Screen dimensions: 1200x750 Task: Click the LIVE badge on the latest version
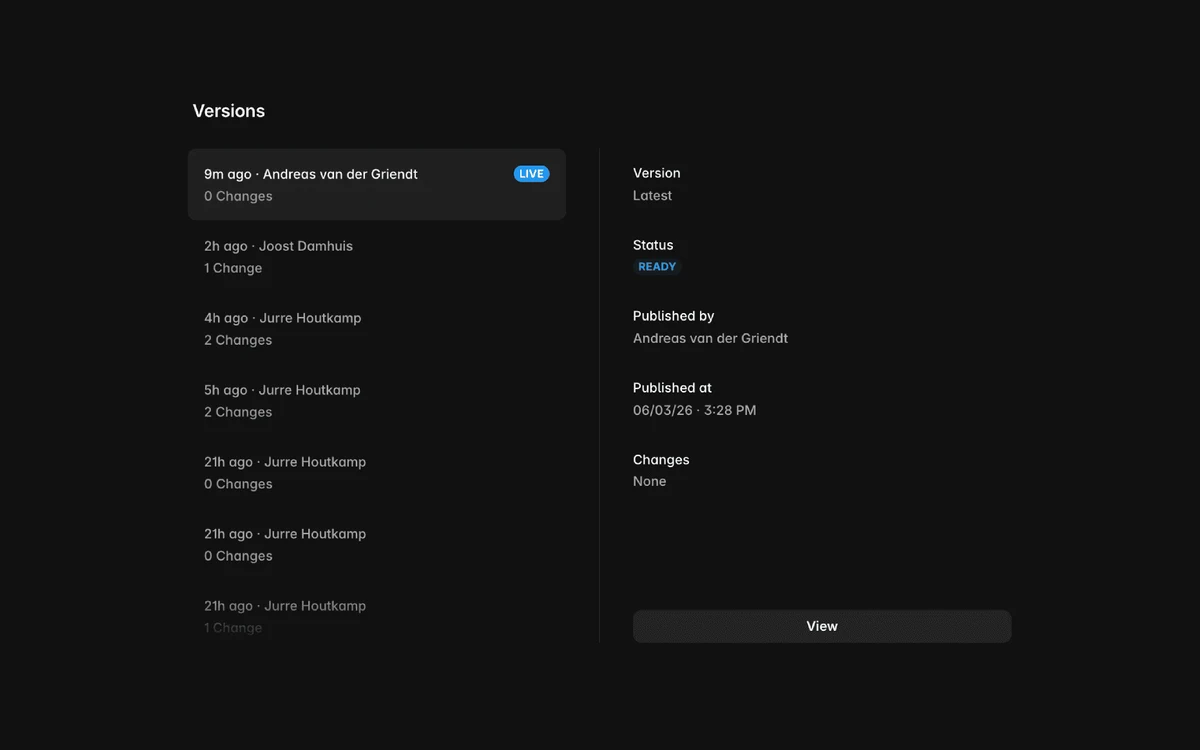pos(531,174)
